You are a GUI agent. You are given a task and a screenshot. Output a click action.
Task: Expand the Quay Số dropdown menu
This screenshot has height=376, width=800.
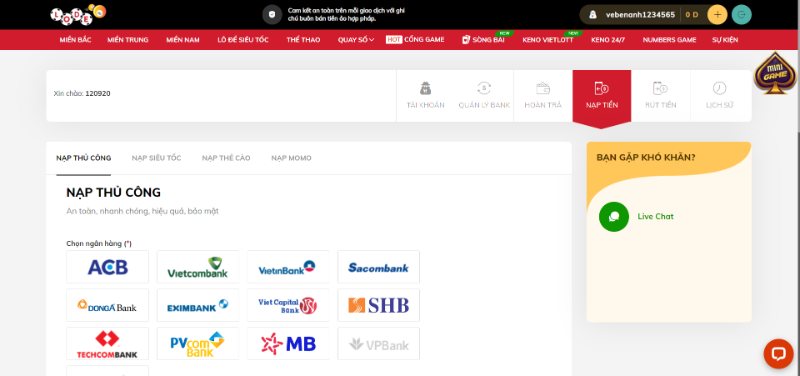356,40
